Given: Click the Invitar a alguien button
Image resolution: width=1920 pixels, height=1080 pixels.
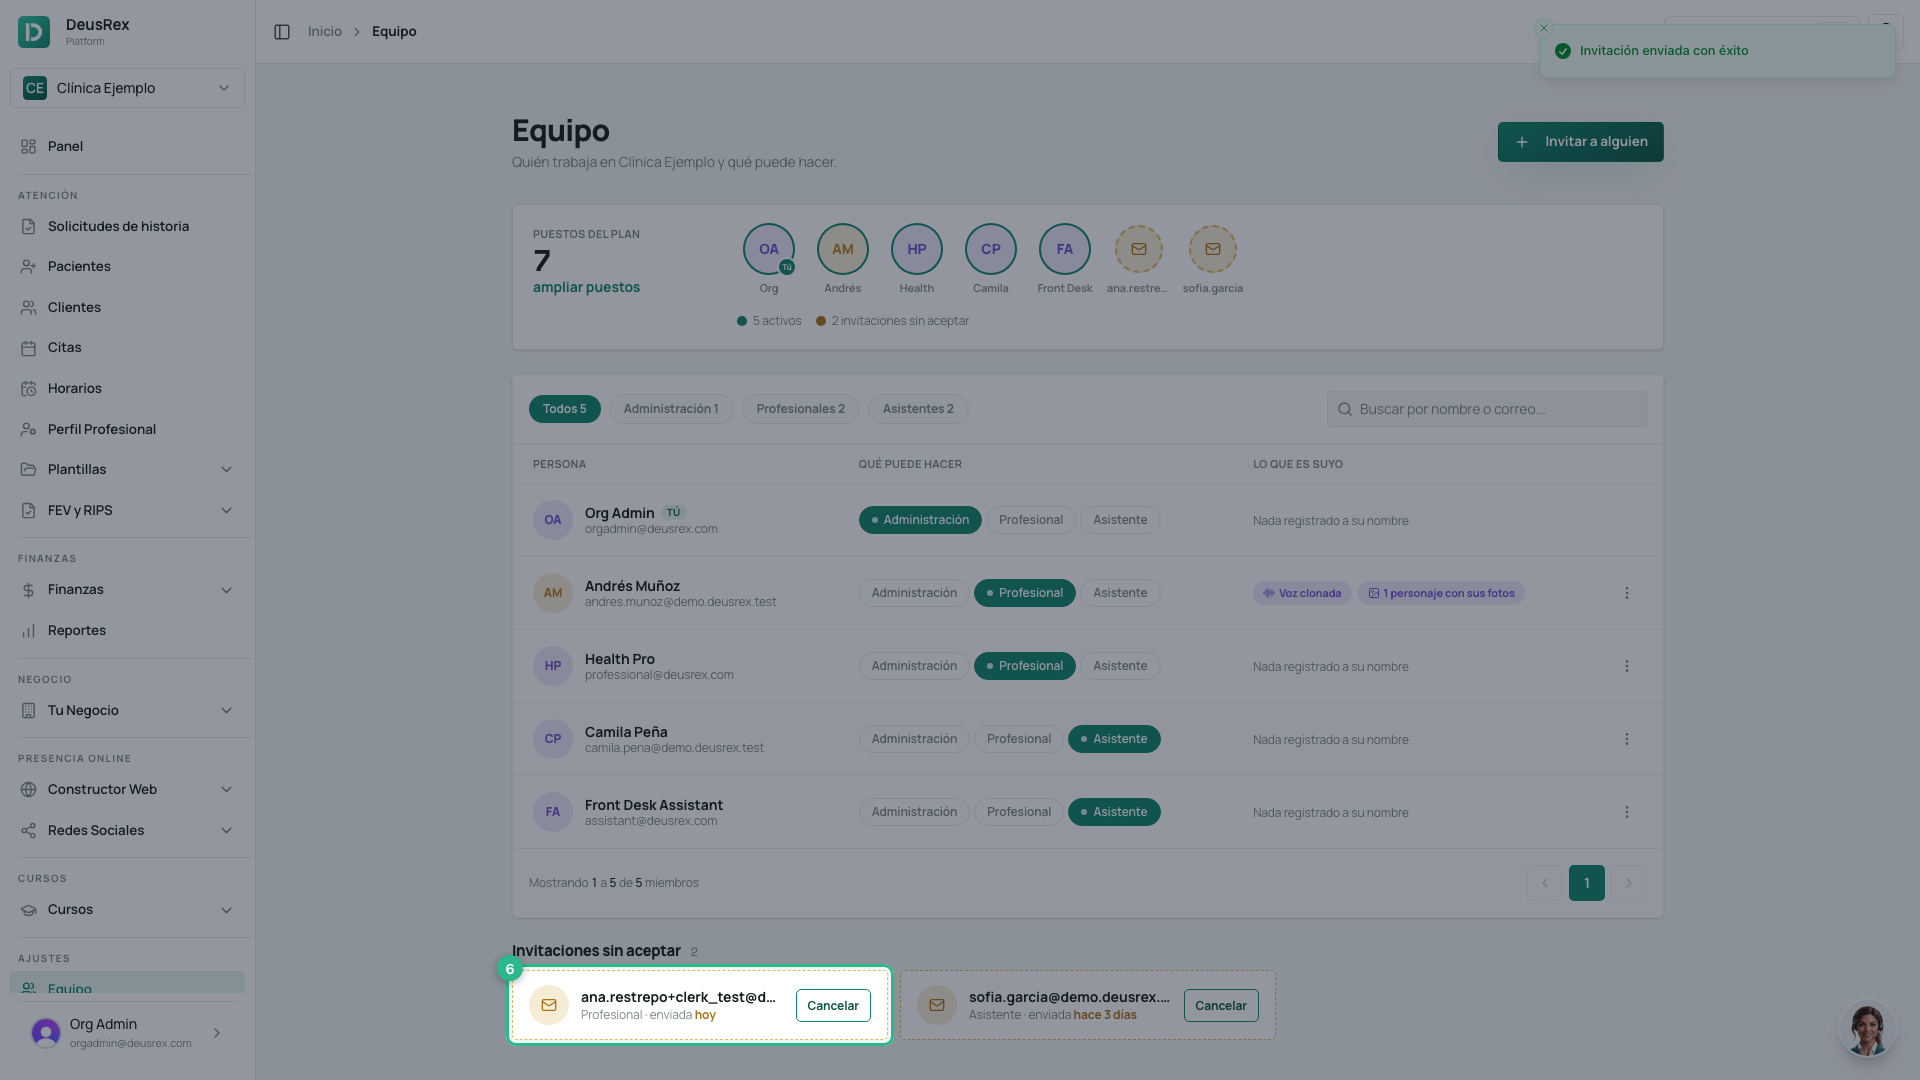Looking at the screenshot, I should [1580, 142].
